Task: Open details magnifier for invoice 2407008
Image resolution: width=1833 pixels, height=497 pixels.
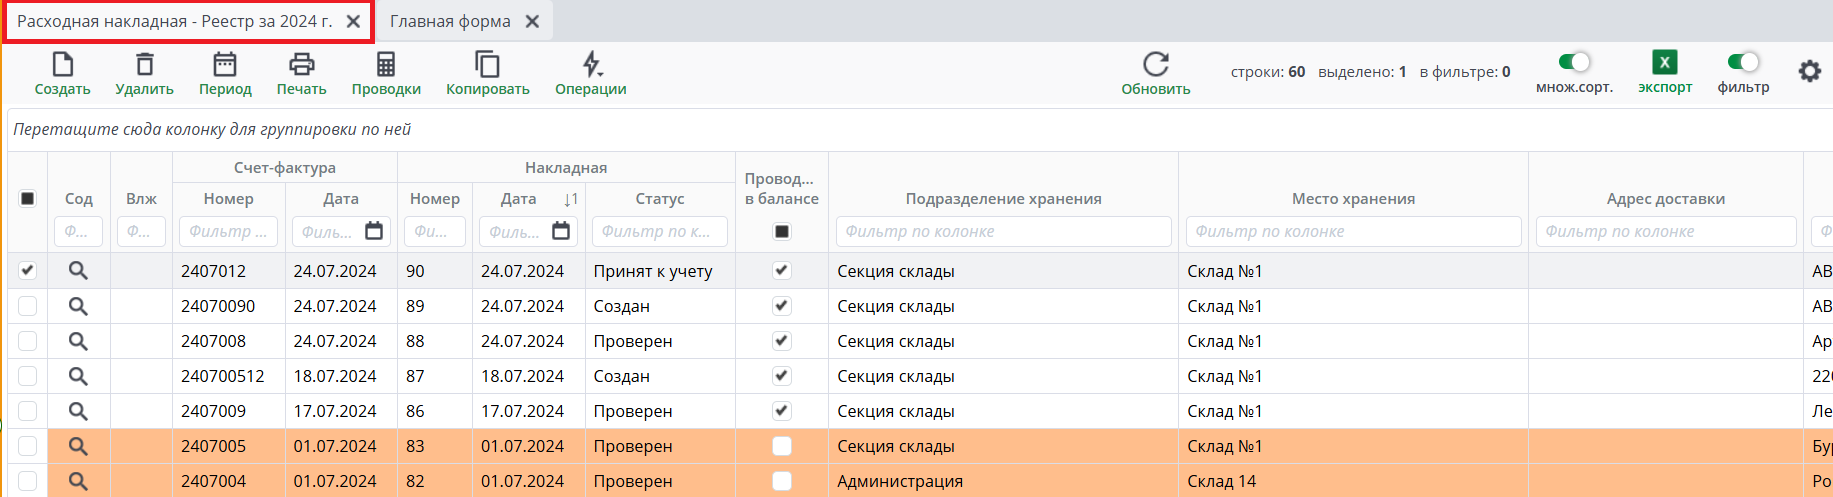Action: coord(78,341)
